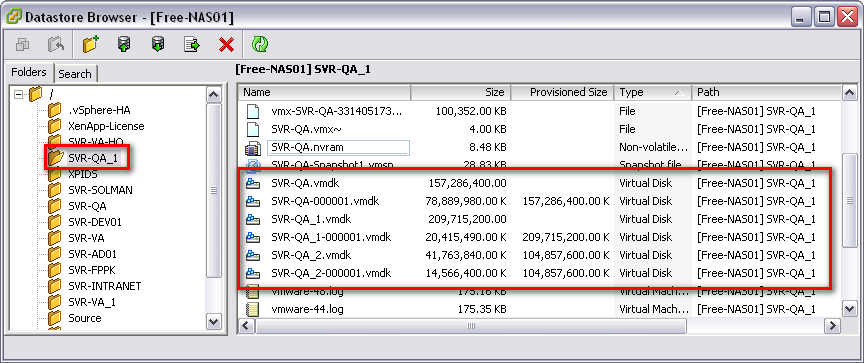Switch to the Folders tab
Image resolution: width=864 pixels, height=363 pixels.
click(x=29, y=73)
